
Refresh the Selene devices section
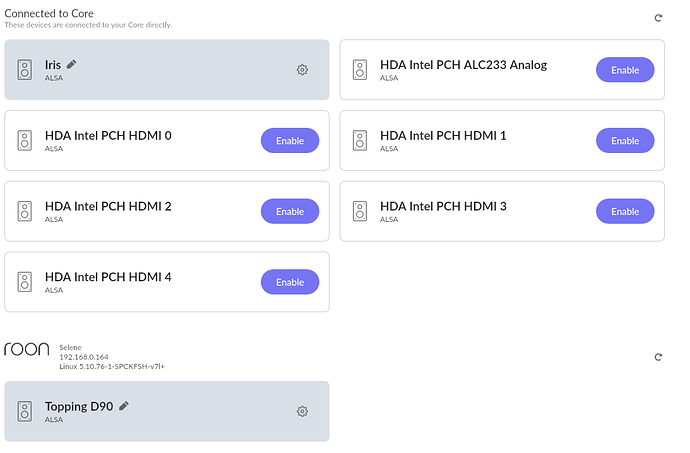click(x=658, y=357)
